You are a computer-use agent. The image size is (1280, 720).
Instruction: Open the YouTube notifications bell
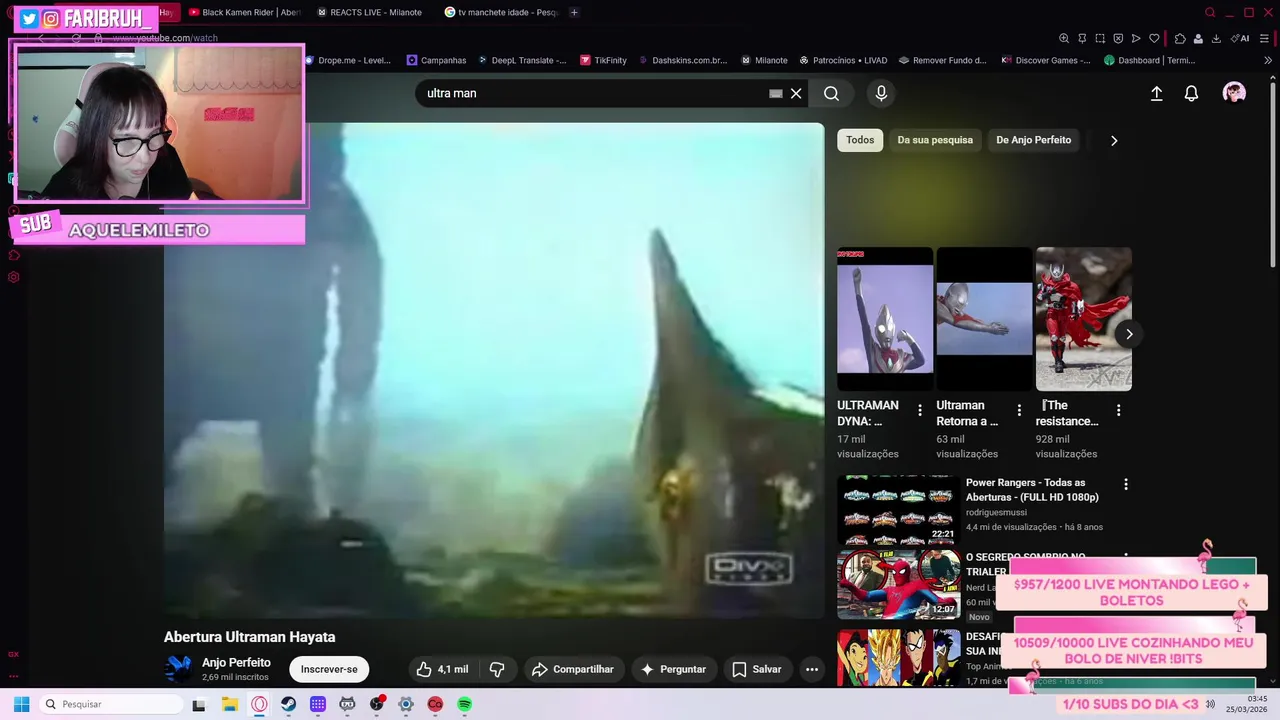[1191, 93]
